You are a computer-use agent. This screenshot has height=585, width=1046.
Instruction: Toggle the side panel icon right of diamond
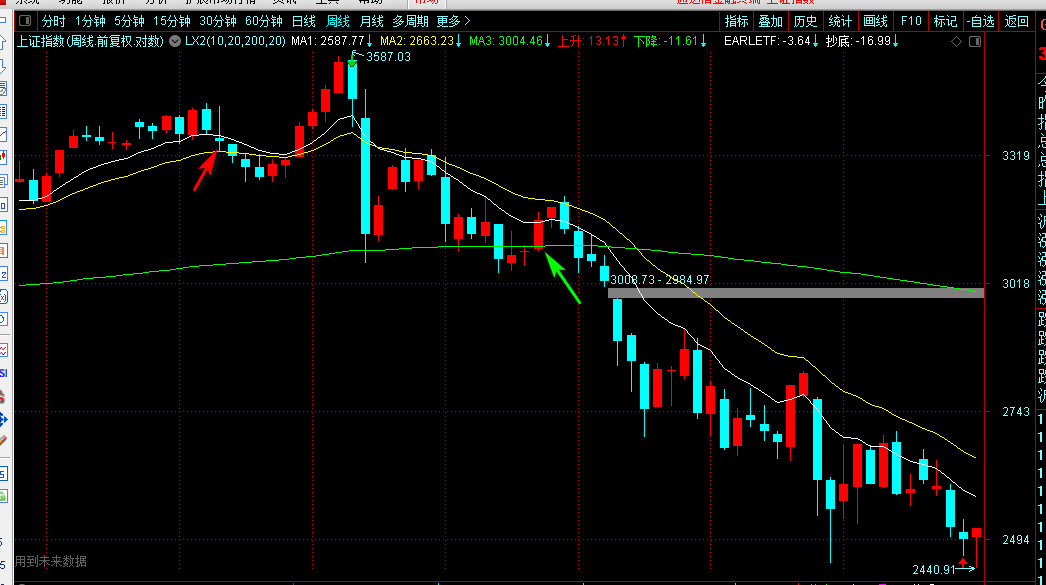pyautogui.click(x=975, y=41)
